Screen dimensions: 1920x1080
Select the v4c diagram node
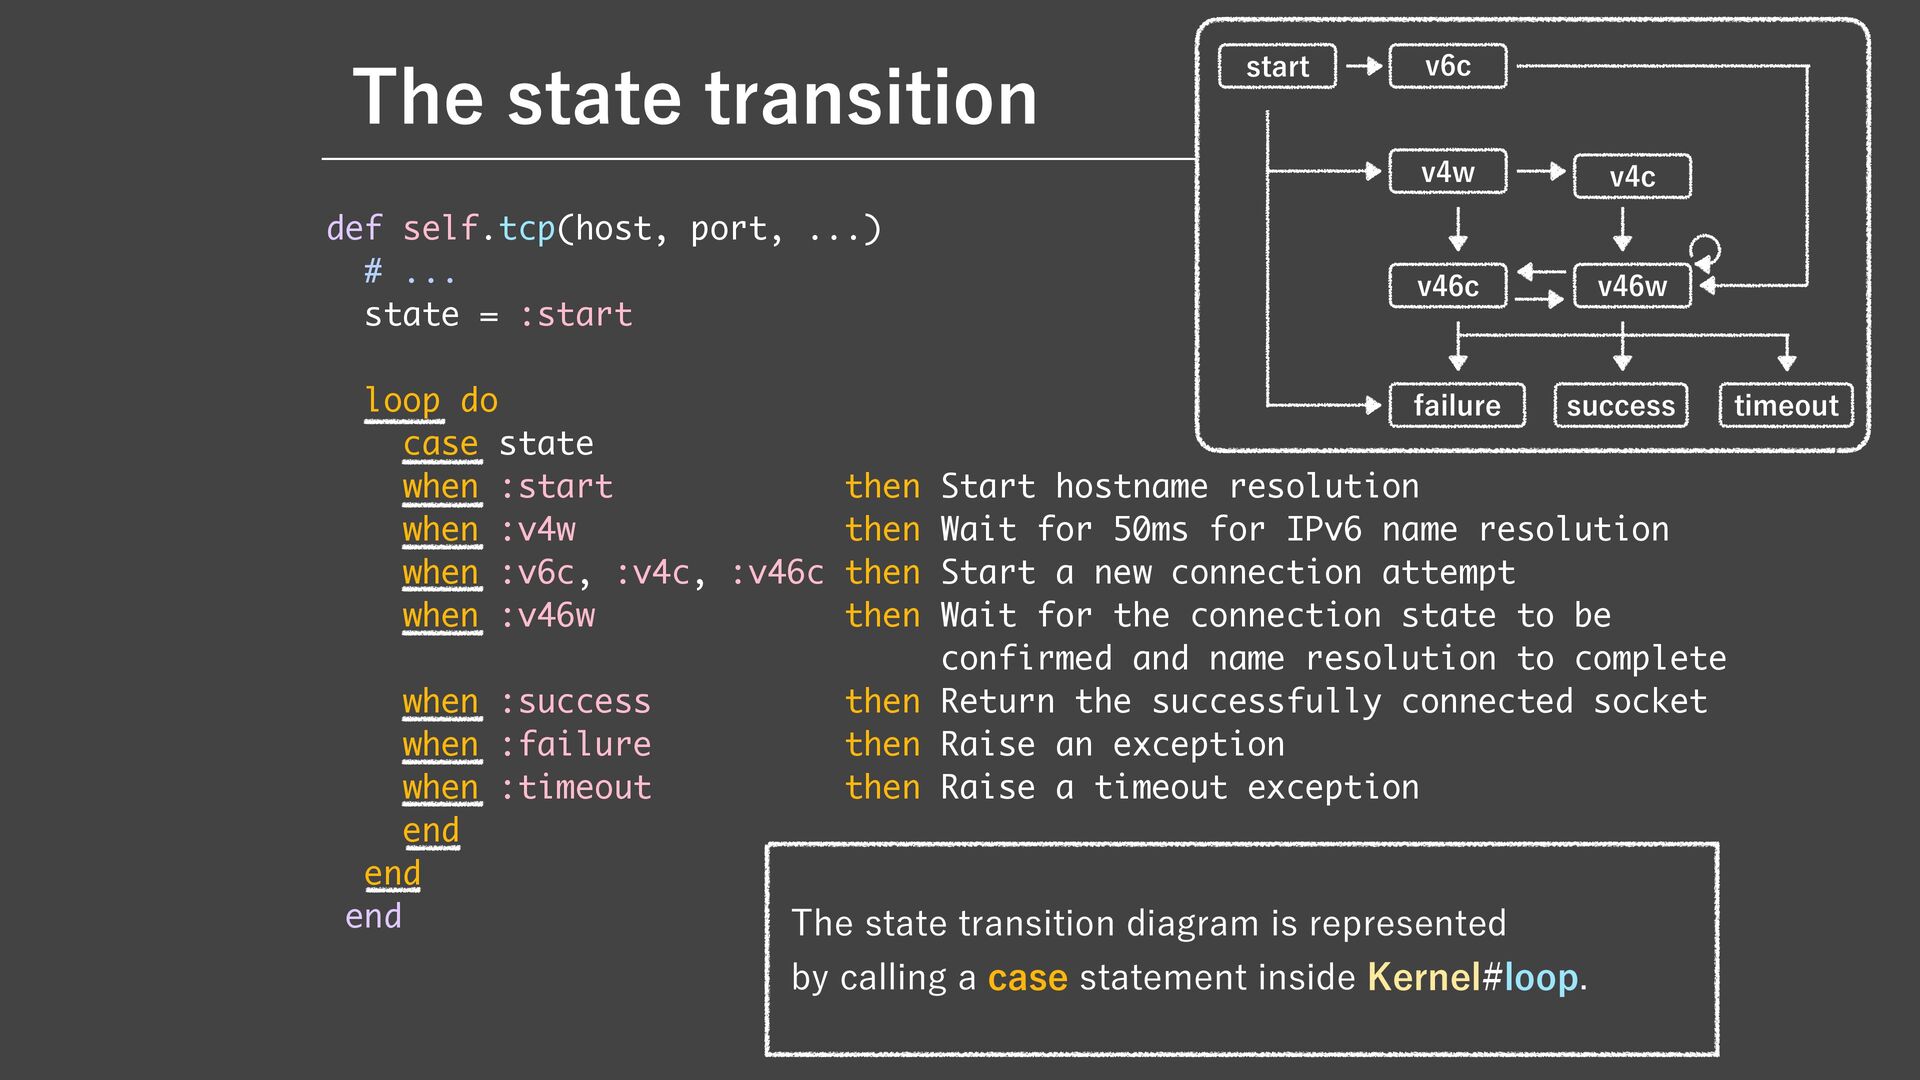point(1631,177)
